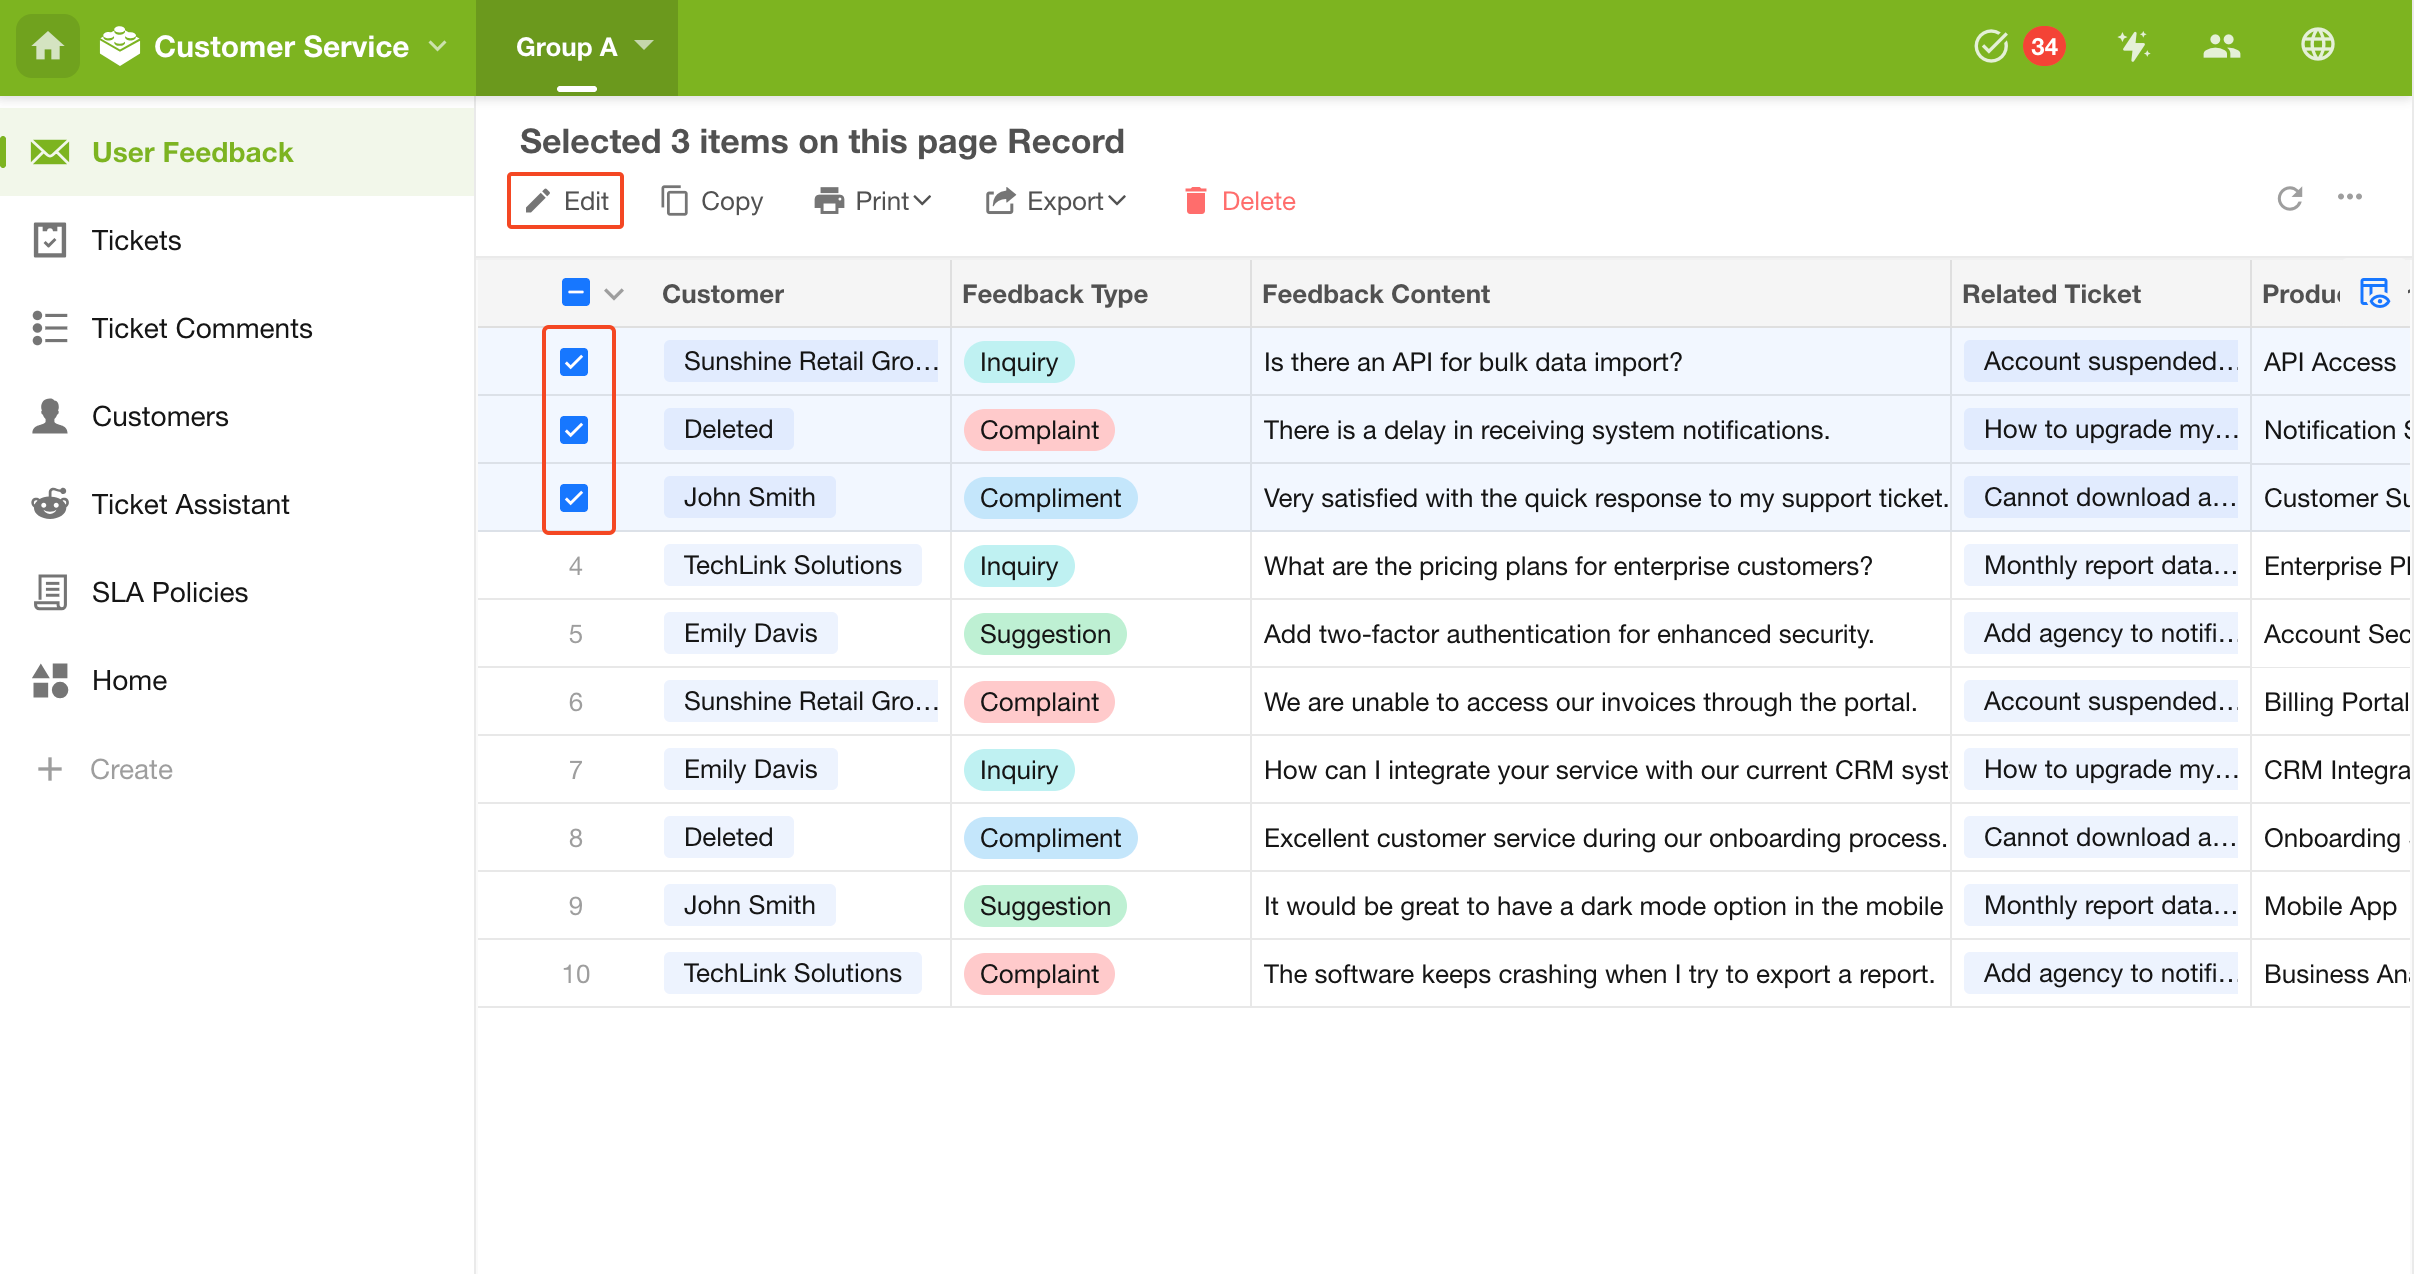Click the Edit button
The image size is (2414, 1274).
pyautogui.click(x=566, y=201)
